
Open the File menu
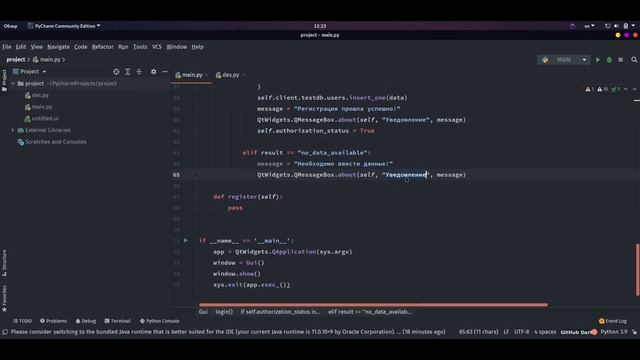(x=7, y=47)
